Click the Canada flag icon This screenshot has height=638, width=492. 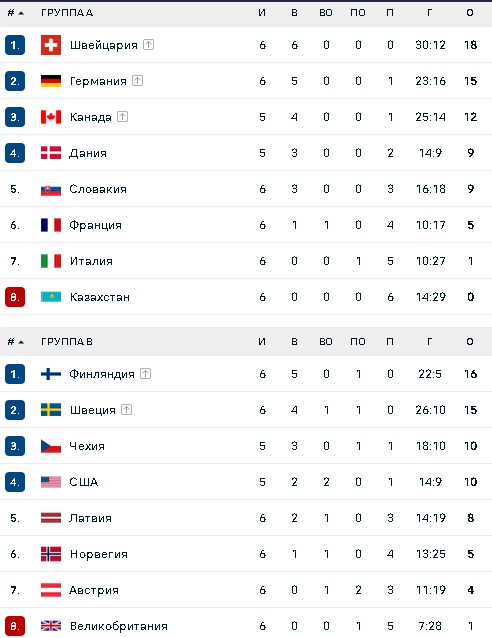[51, 117]
